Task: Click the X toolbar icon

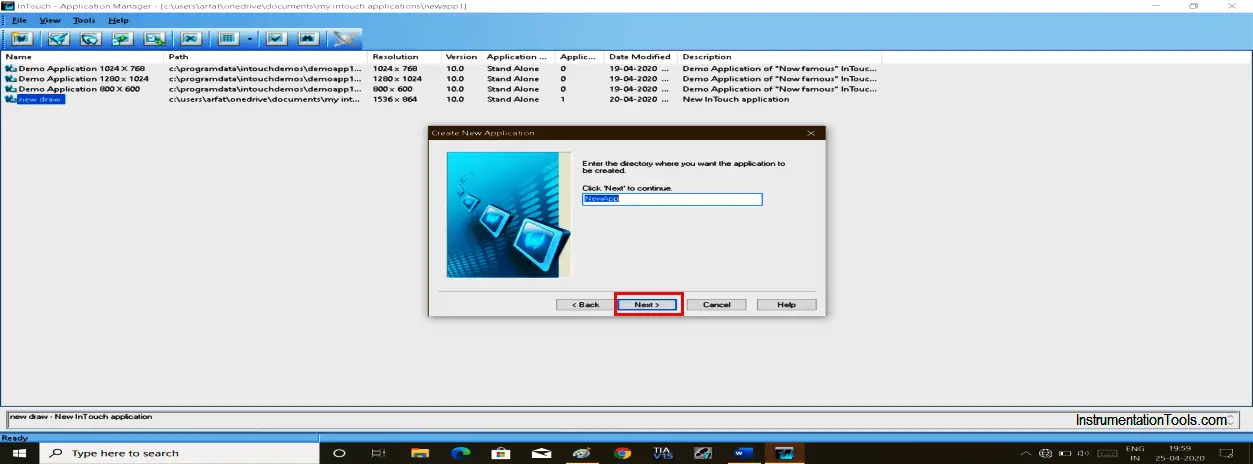Action: click(191, 39)
